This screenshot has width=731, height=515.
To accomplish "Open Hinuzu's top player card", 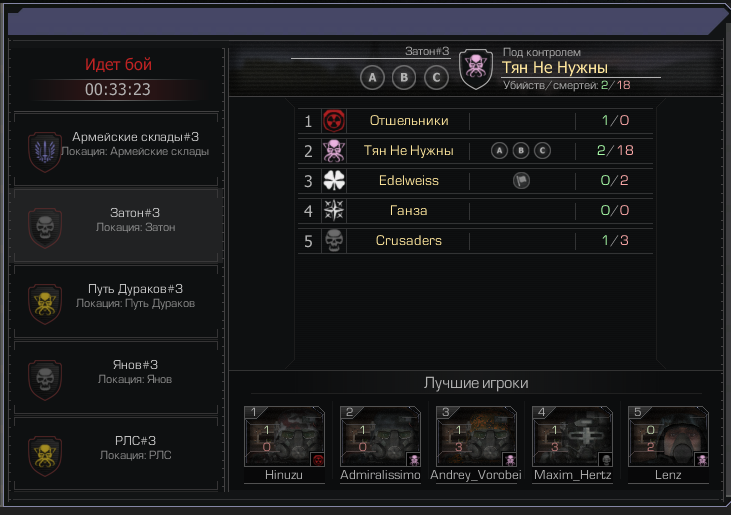I will click(284, 445).
